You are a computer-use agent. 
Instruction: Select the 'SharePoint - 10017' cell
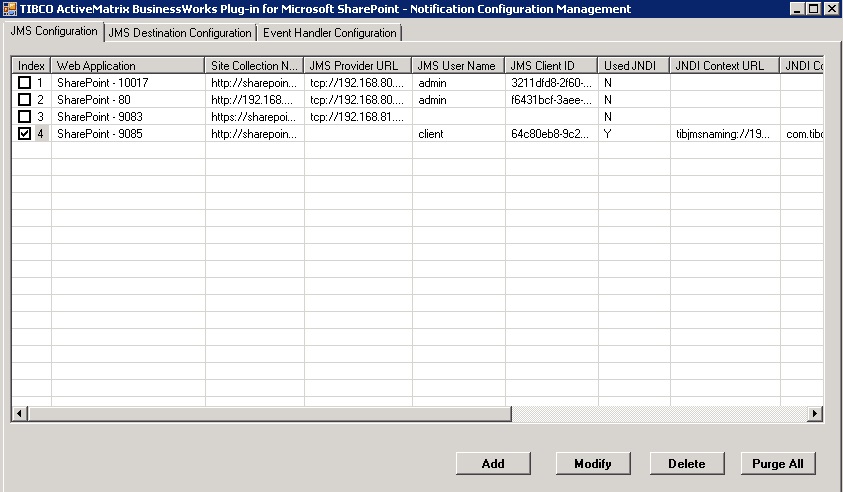(128, 83)
